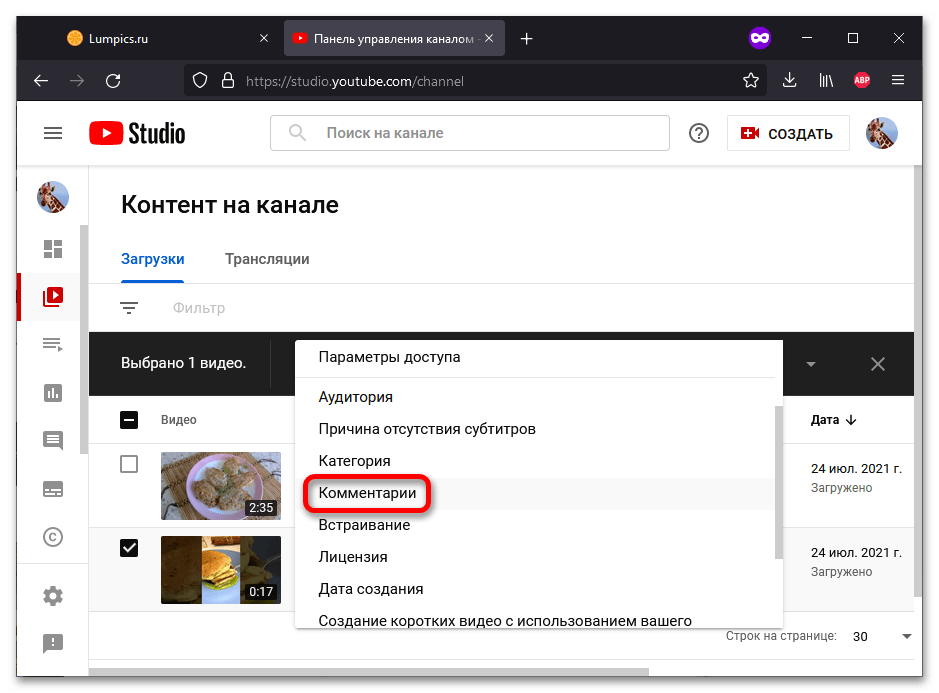Viewport: 939px width, 693px height.
Task: Switch to the Загрузки tab
Action: pyautogui.click(x=152, y=259)
